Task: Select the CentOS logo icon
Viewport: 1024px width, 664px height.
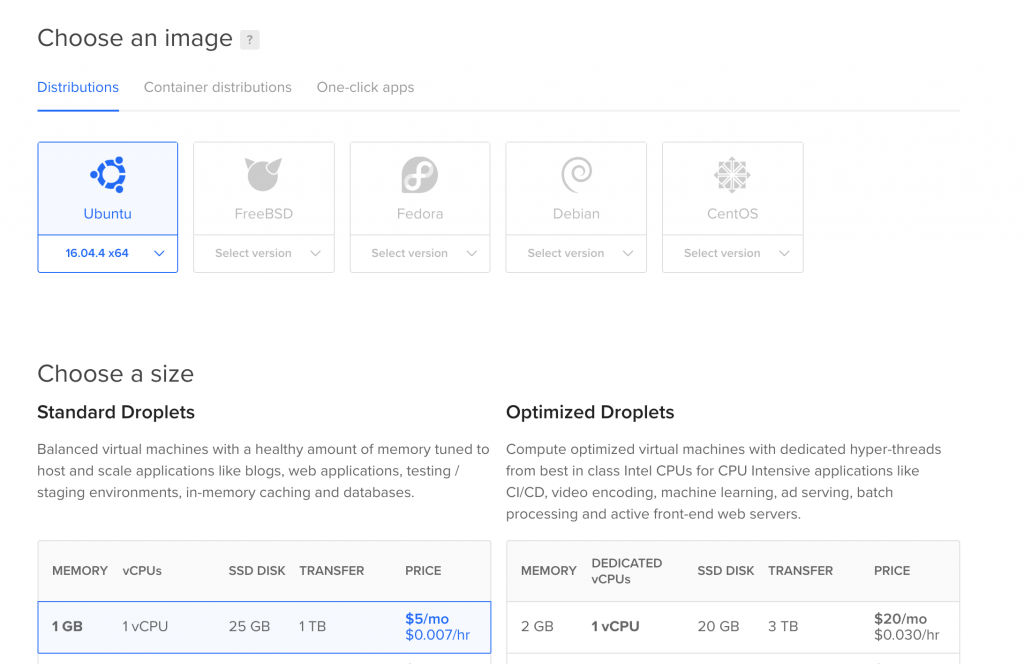Action: pyautogui.click(x=732, y=175)
